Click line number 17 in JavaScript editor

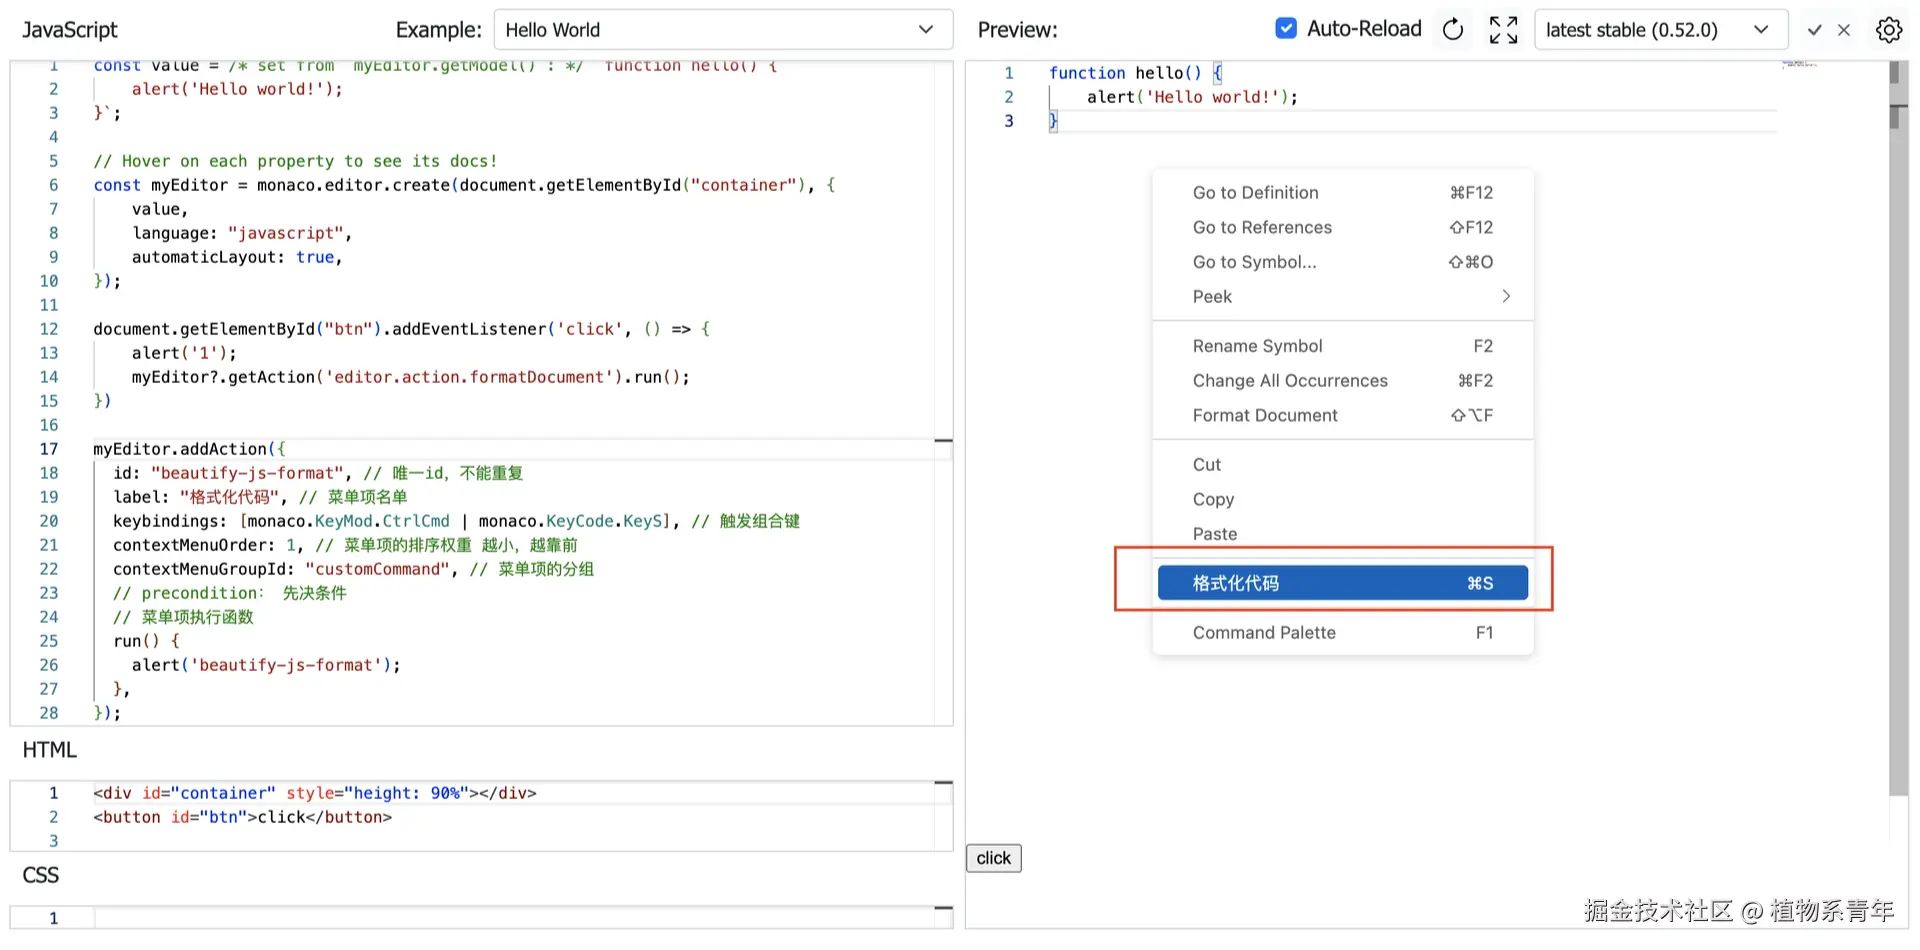[x=49, y=449]
